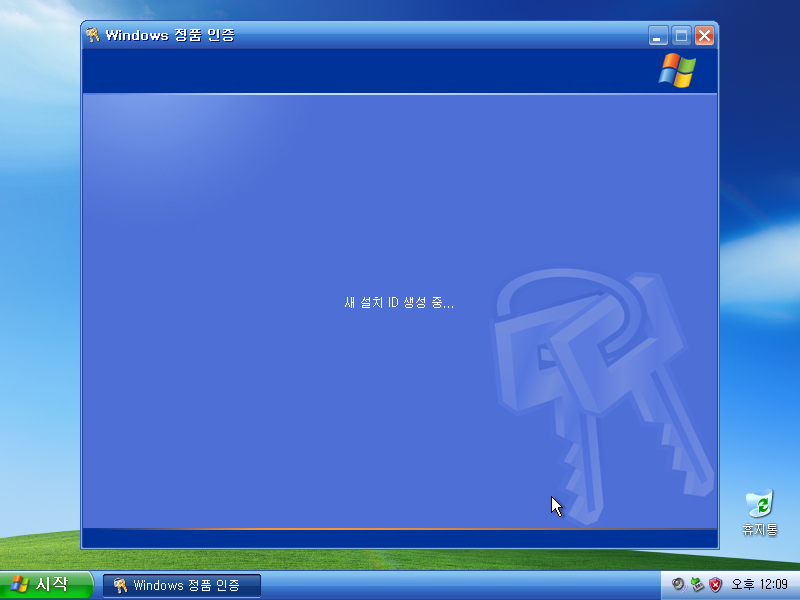Screen dimensions: 800x600
Task: Click the Windows 정품 인증 taskbar button
Action: click(182, 585)
